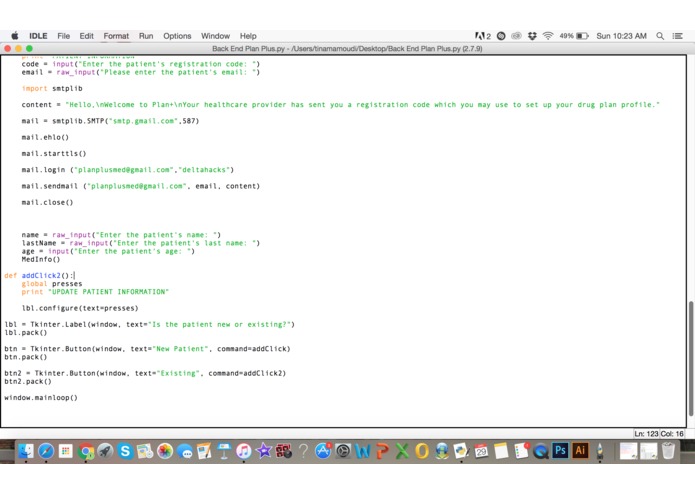Open Google Chrome from the dock
Viewport: 695px width, 494px height.
tap(86, 451)
